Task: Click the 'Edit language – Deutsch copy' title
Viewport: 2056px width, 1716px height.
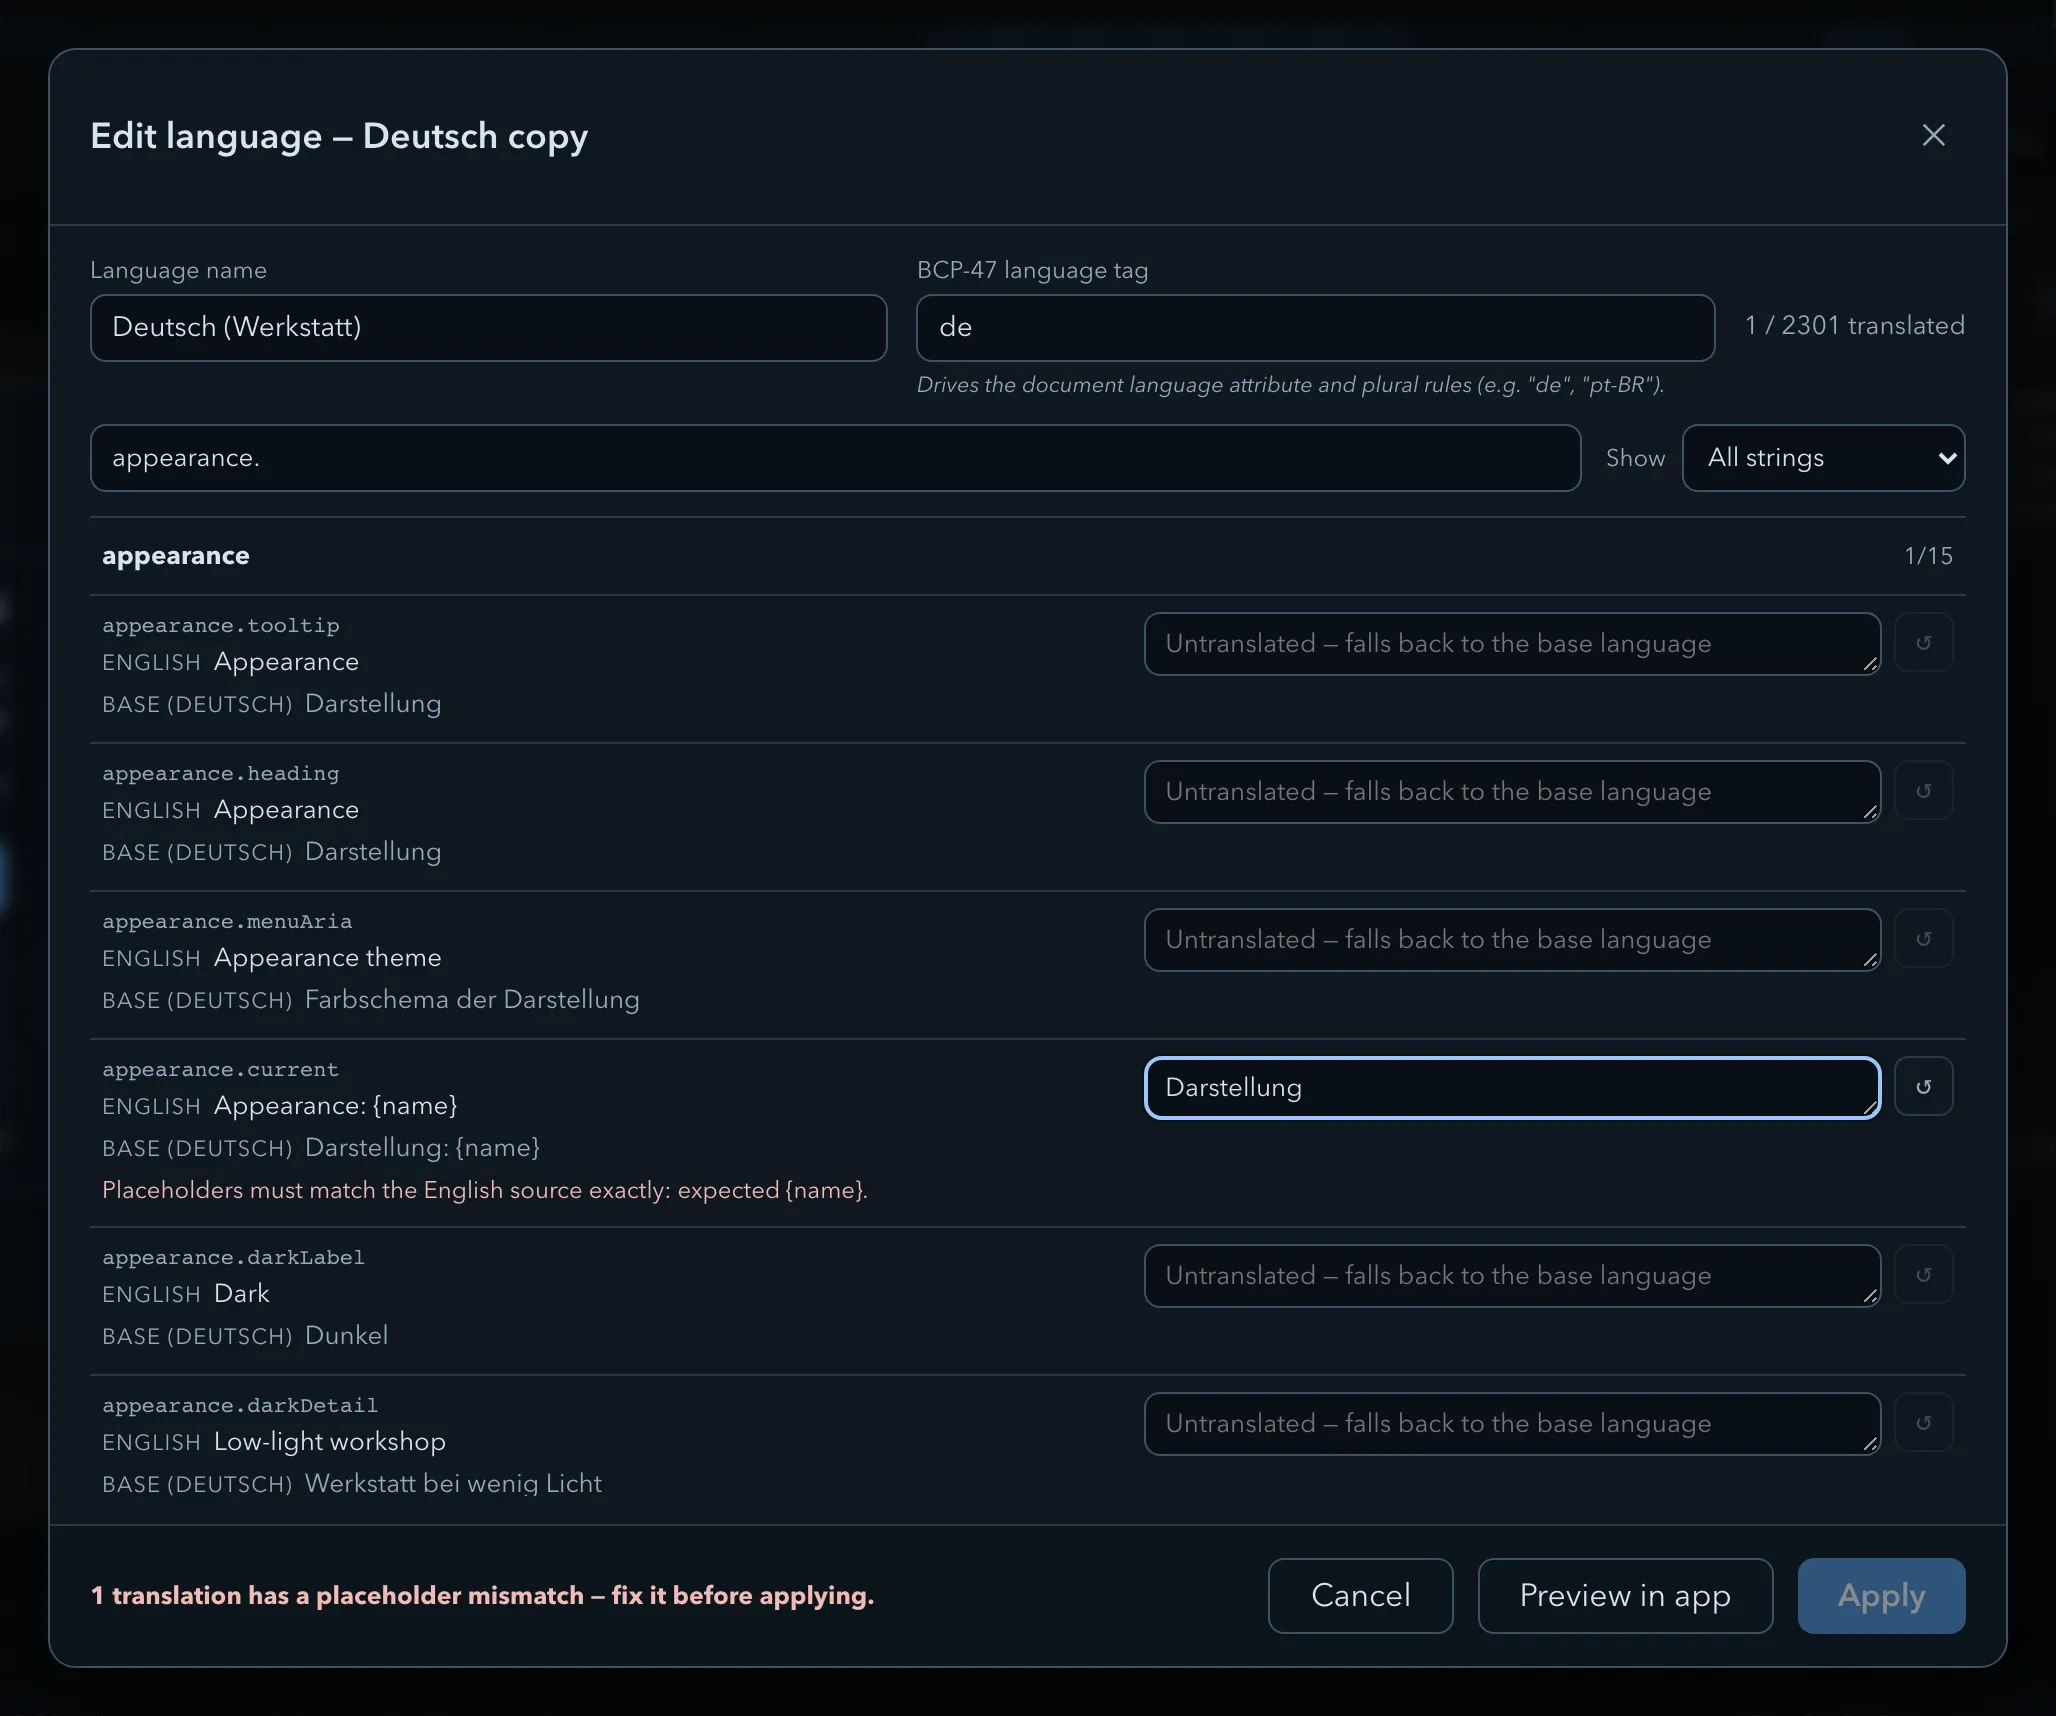Action: pyautogui.click(x=339, y=136)
